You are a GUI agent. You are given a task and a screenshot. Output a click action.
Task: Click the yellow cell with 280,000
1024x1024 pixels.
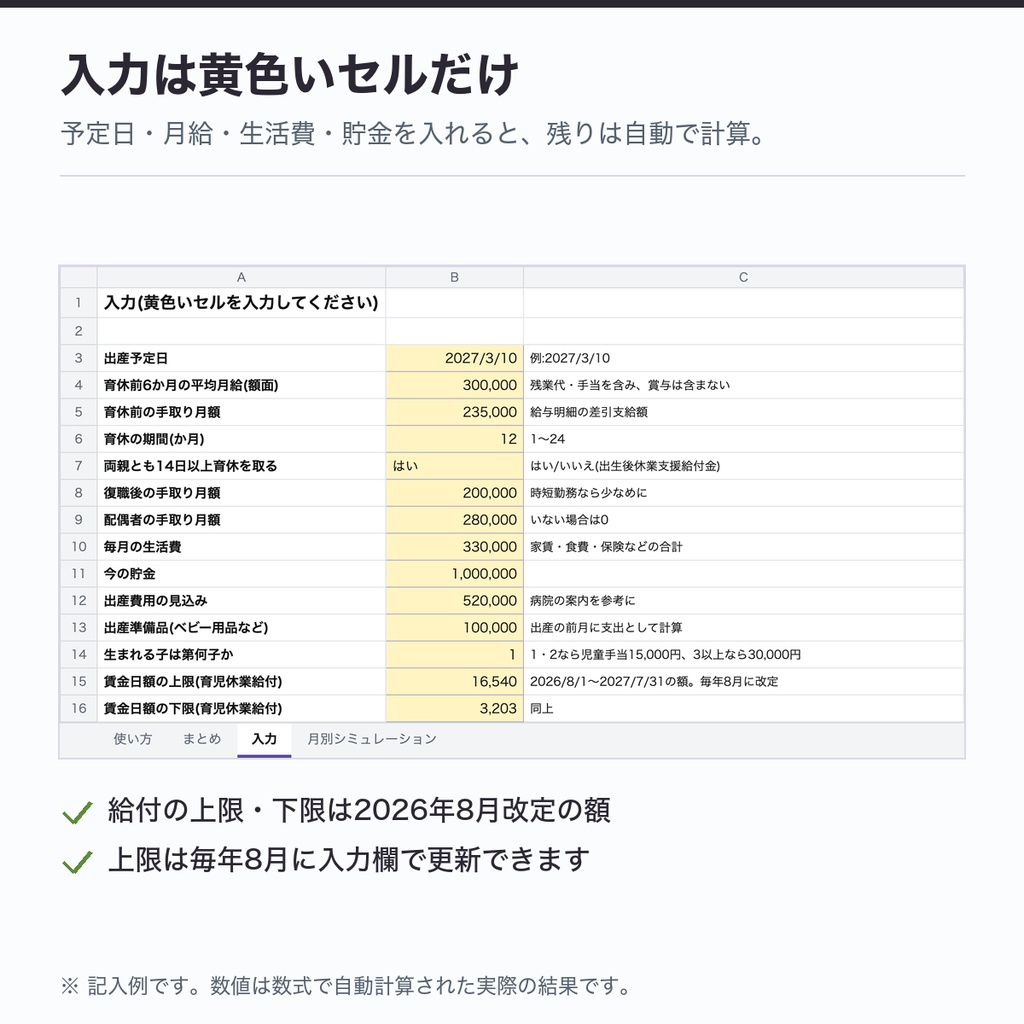[455, 520]
